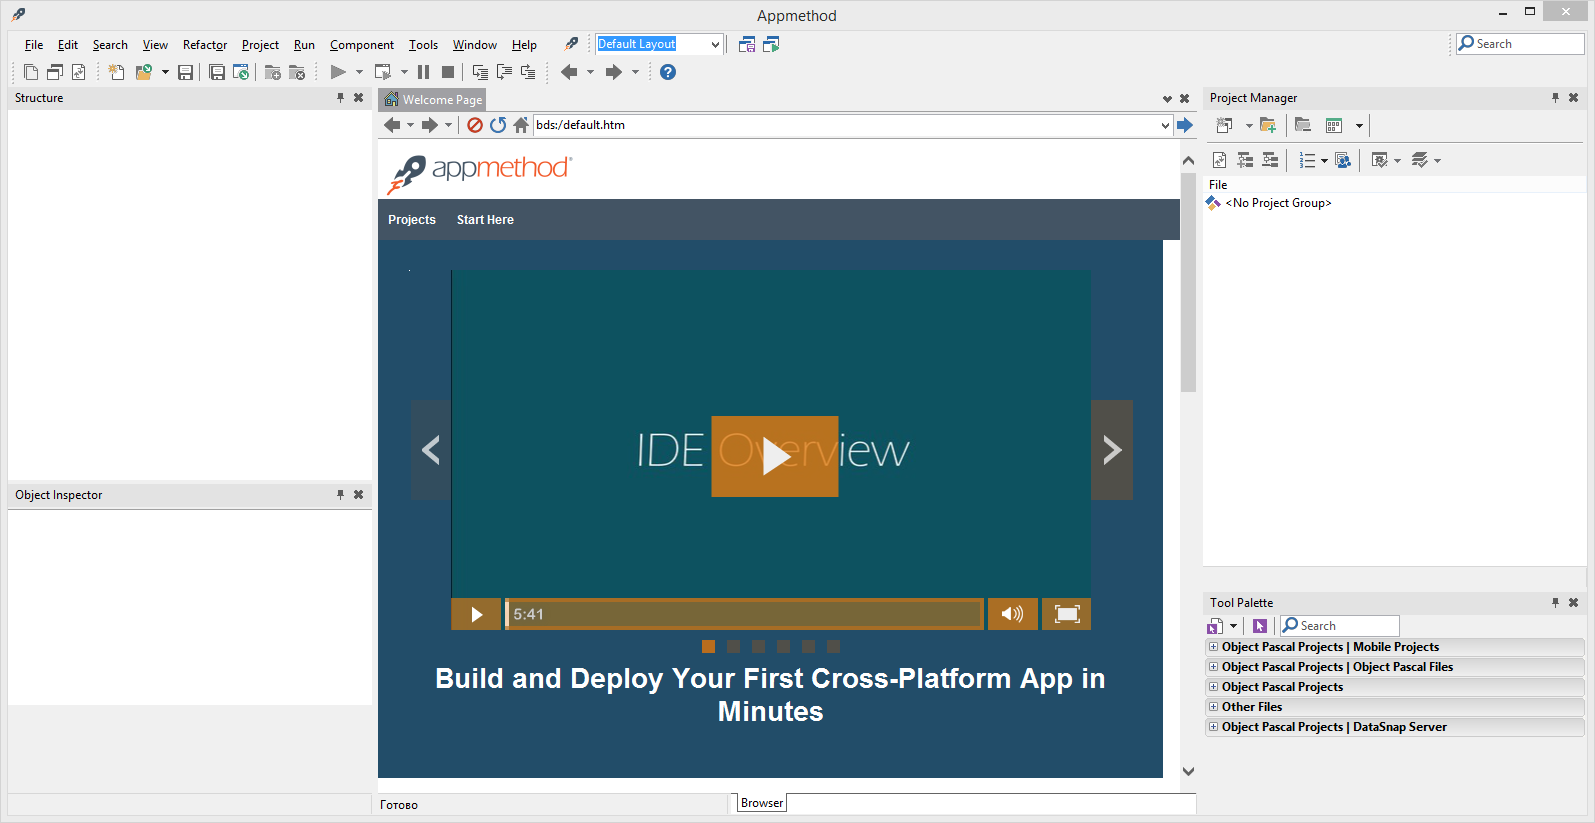Image resolution: width=1595 pixels, height=823 pixels.
Task: Click the New Items toolbar icon
Action: (x=117, y=72)
